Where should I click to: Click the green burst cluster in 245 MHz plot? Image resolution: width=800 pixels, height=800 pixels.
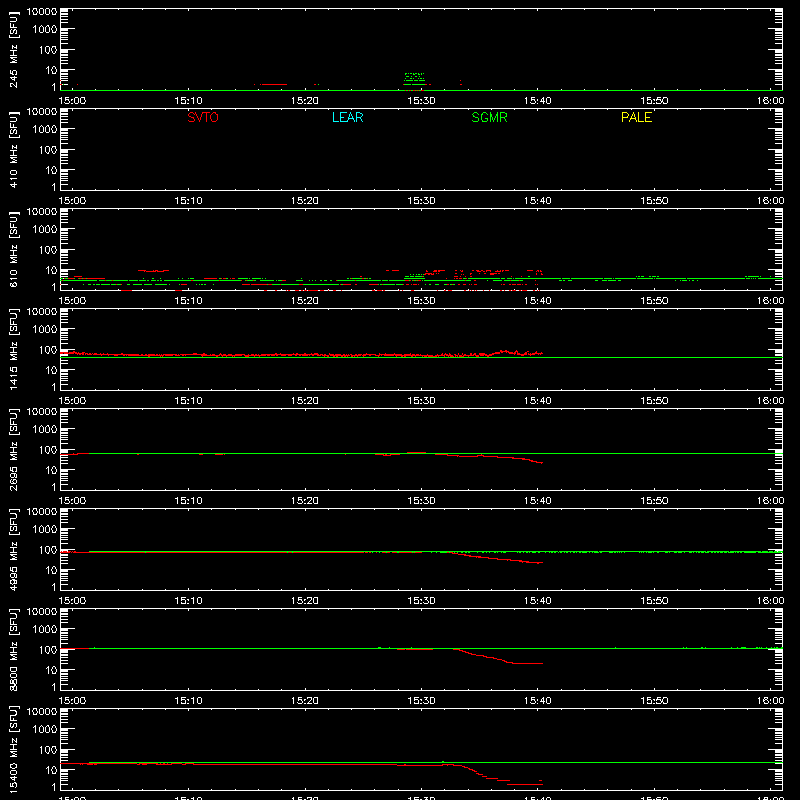coord(414,78)
